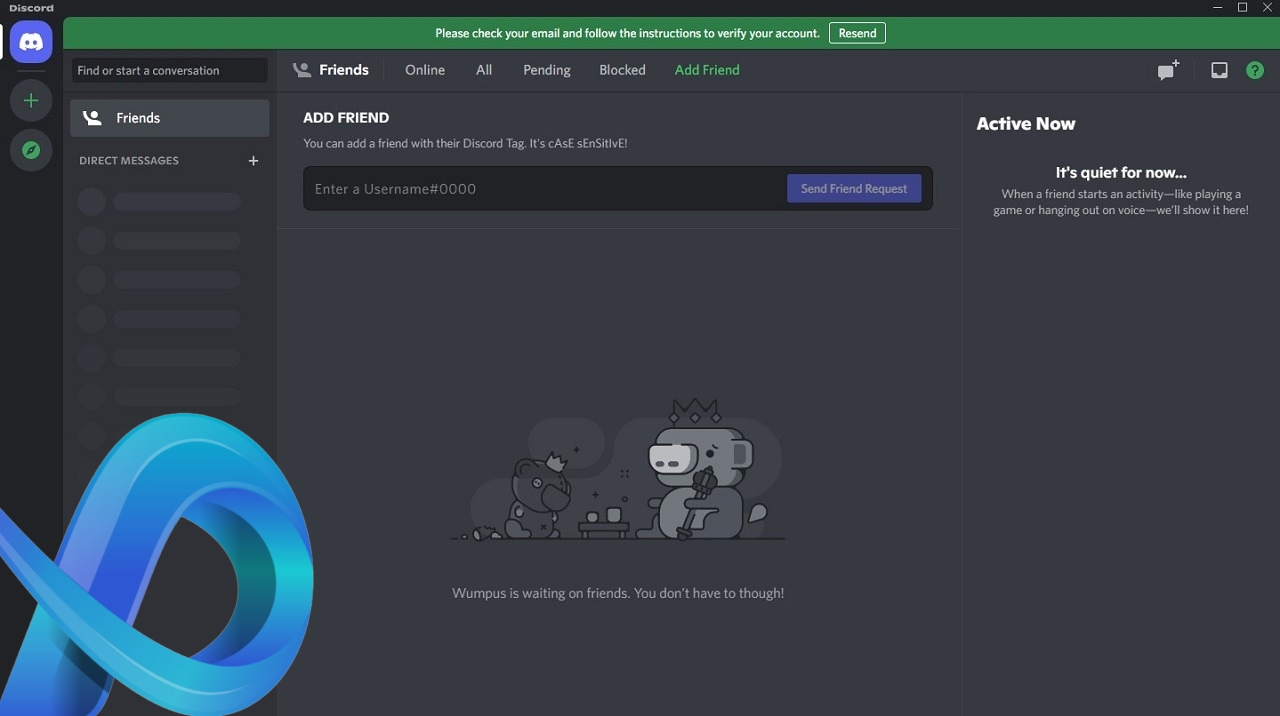
Task: Click the DIRECT MESSAGES heading
Action: [x=129, y=160]
